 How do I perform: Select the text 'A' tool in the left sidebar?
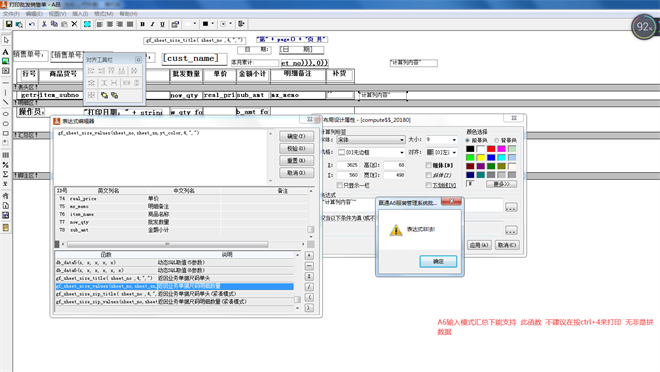tap(5, 52)
